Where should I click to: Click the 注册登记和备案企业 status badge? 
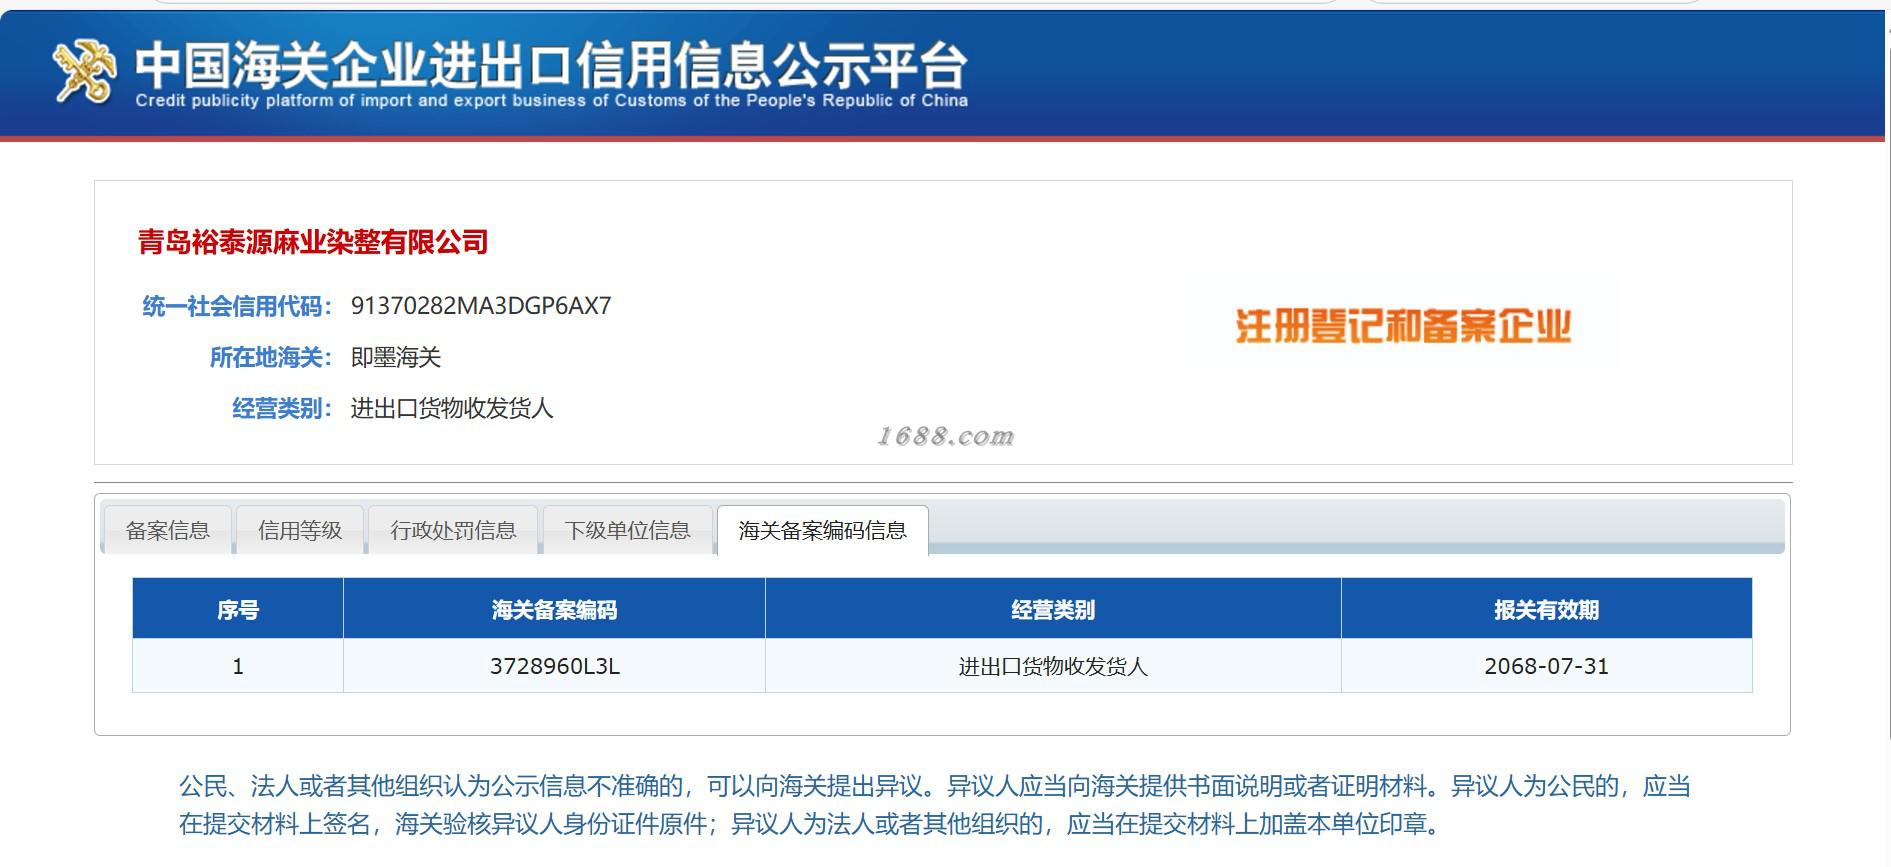[1403, 326]
